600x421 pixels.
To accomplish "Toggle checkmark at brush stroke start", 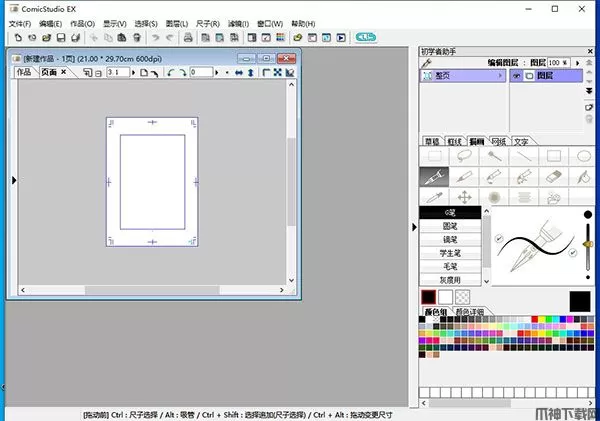I will [x=497, y=239].
